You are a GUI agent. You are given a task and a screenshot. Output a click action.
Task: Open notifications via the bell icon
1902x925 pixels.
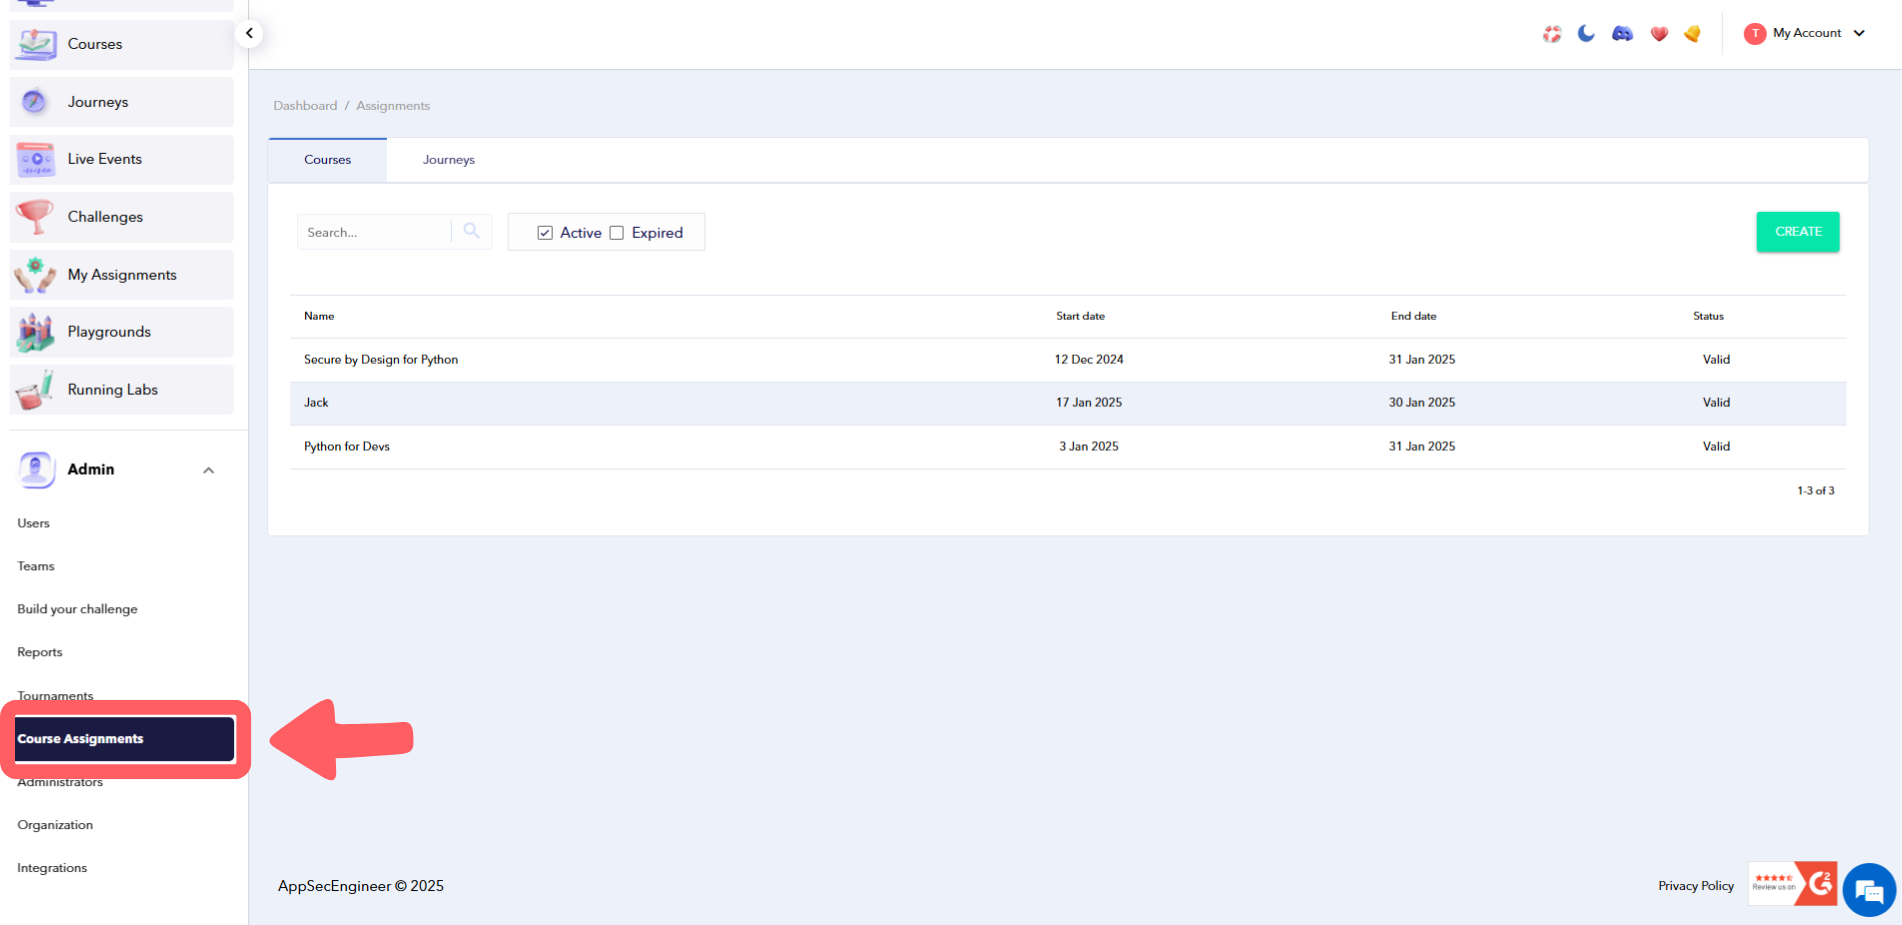click(x=1693, y=33)
